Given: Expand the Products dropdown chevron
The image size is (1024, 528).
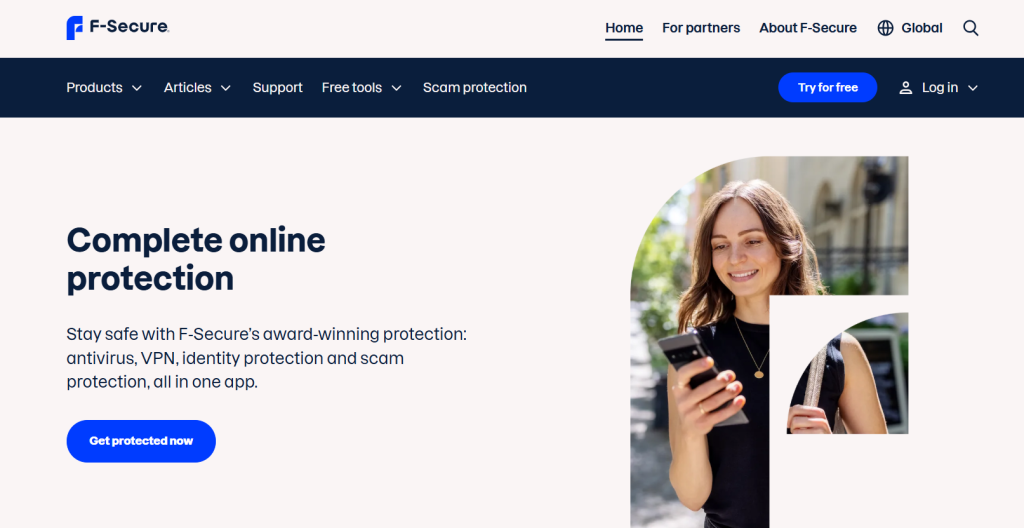Looking at the screenshot, I should (x=136, y=88).
